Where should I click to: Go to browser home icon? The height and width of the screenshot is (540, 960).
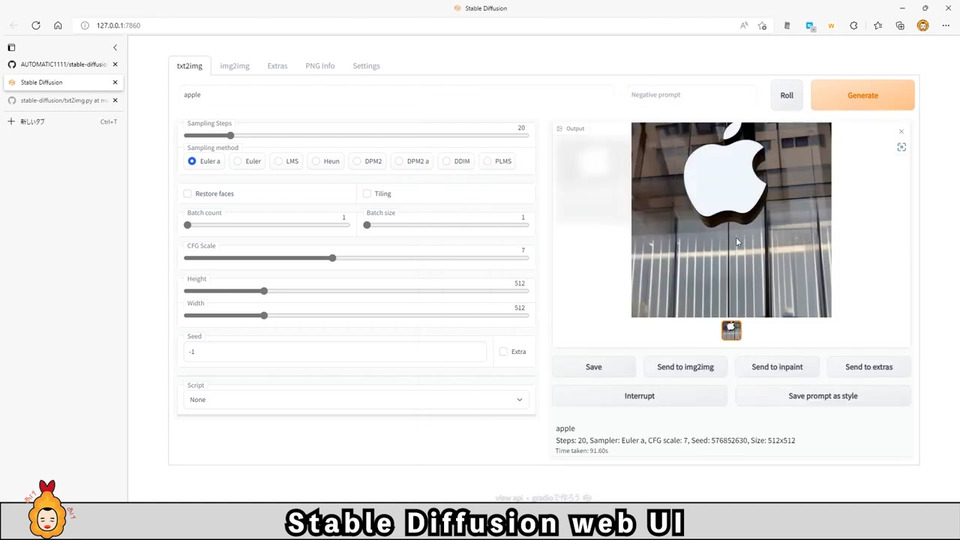(x=58, y=25)
